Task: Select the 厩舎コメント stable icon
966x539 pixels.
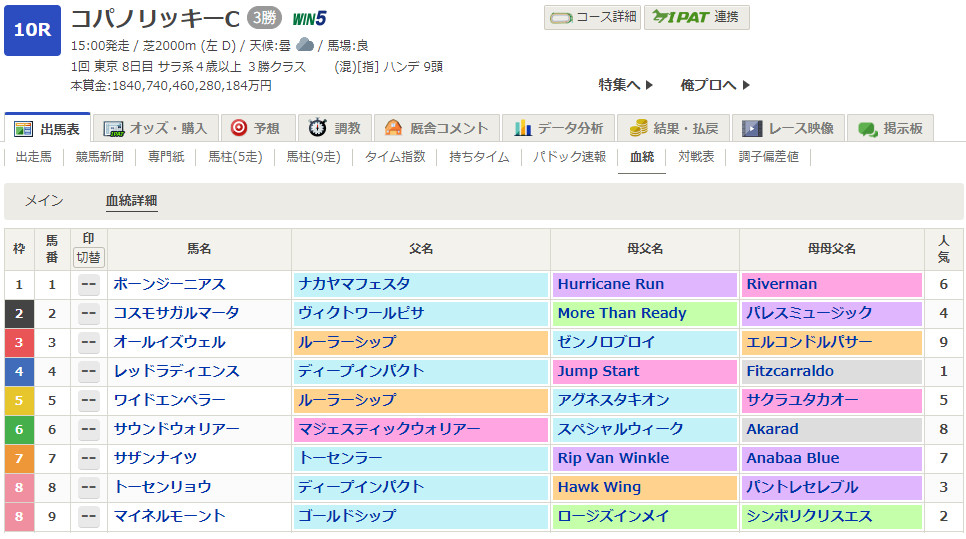Action: point(393,128)
